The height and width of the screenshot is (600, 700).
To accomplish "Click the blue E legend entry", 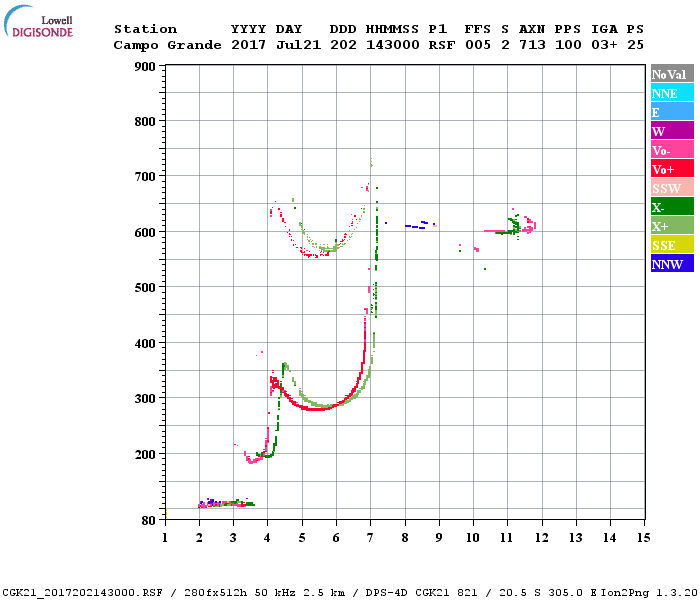I will coord(672,112).
